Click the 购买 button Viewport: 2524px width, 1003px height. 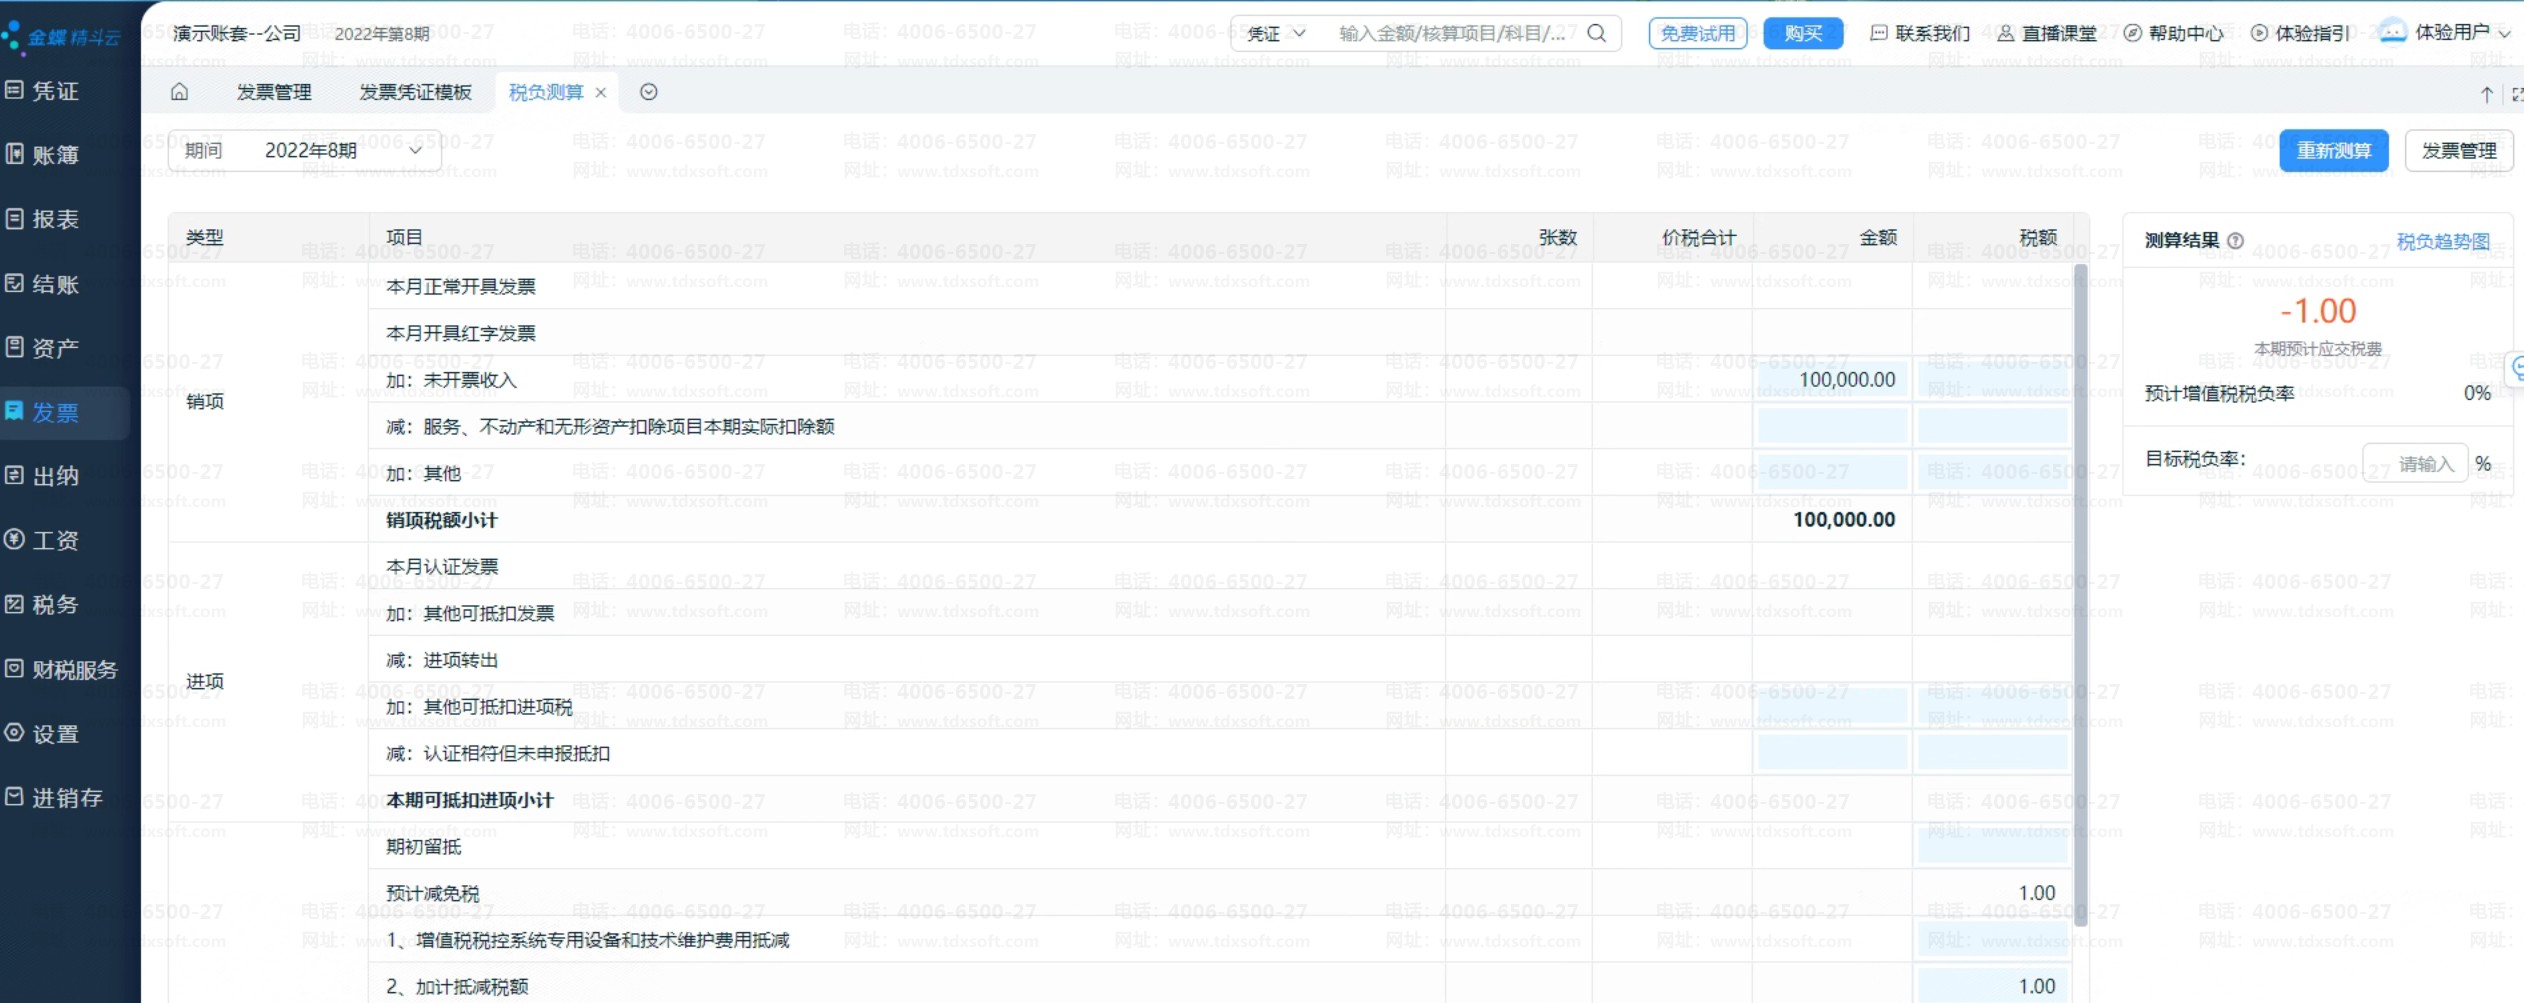[1804, 34]
